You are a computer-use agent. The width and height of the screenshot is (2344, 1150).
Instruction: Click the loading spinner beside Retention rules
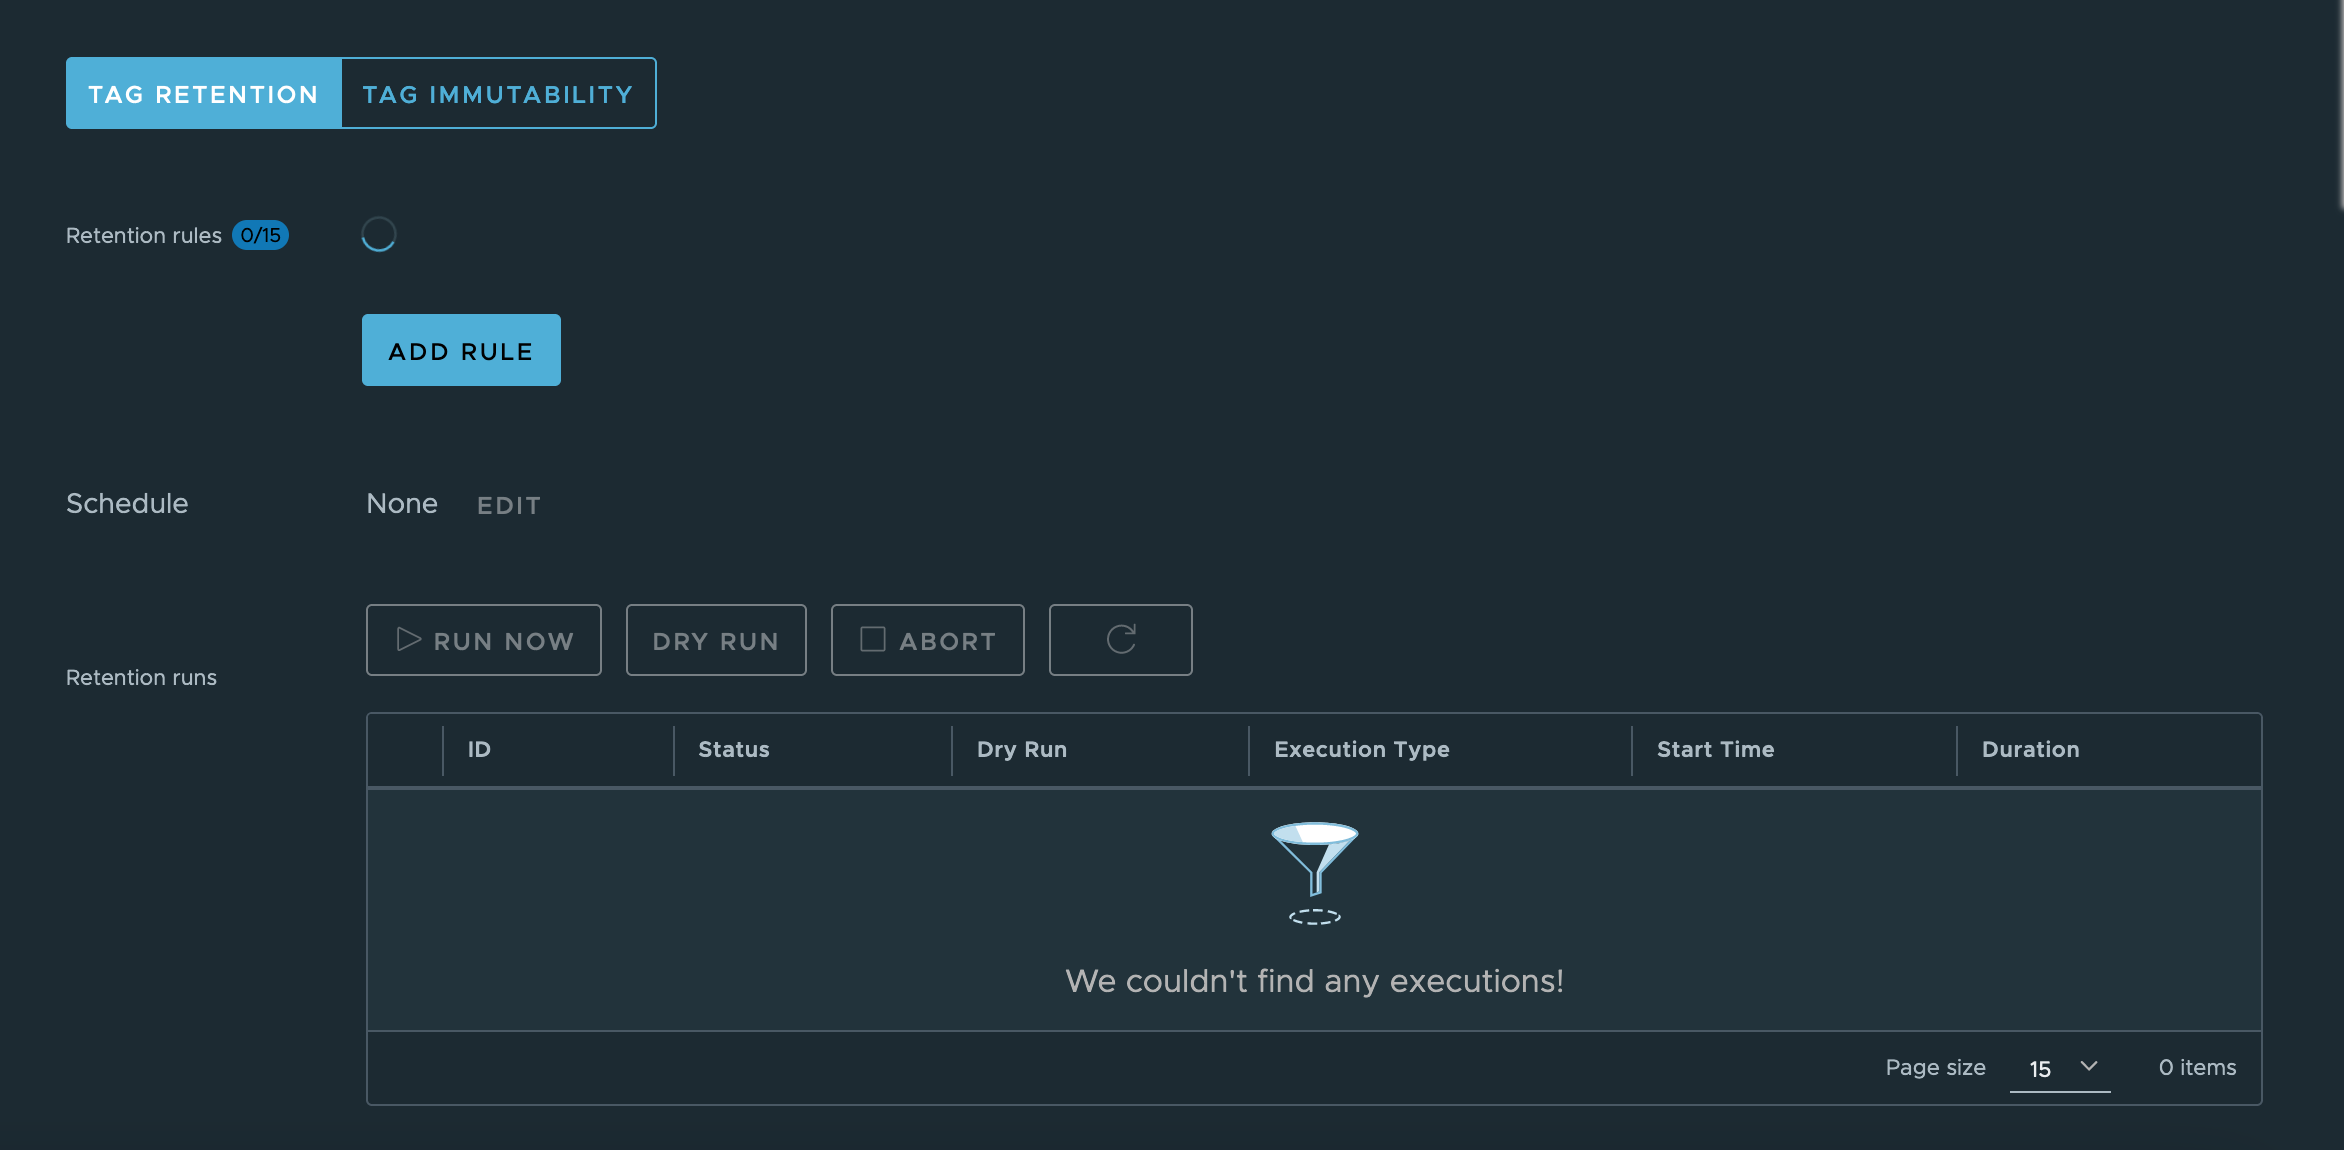pyautogui.click(x=378, y=233)
